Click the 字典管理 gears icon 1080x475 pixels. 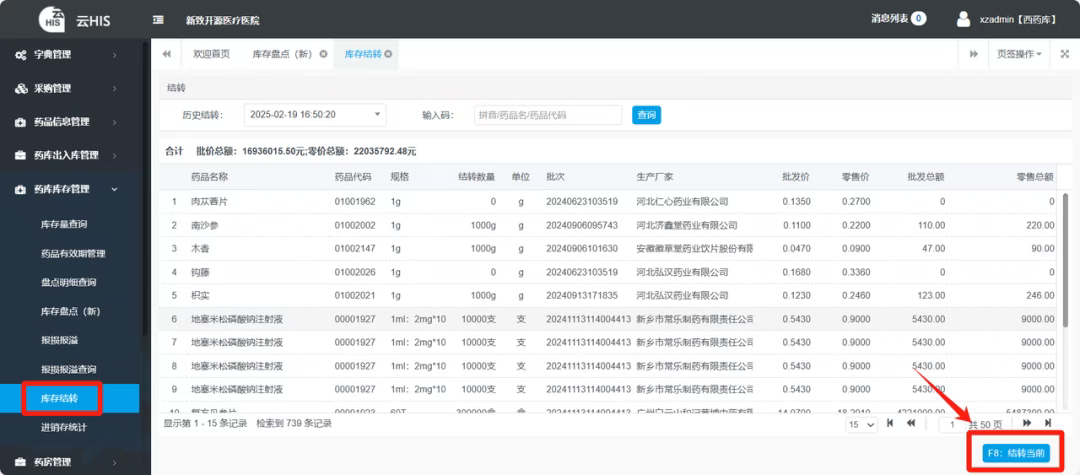pos(21,55)
